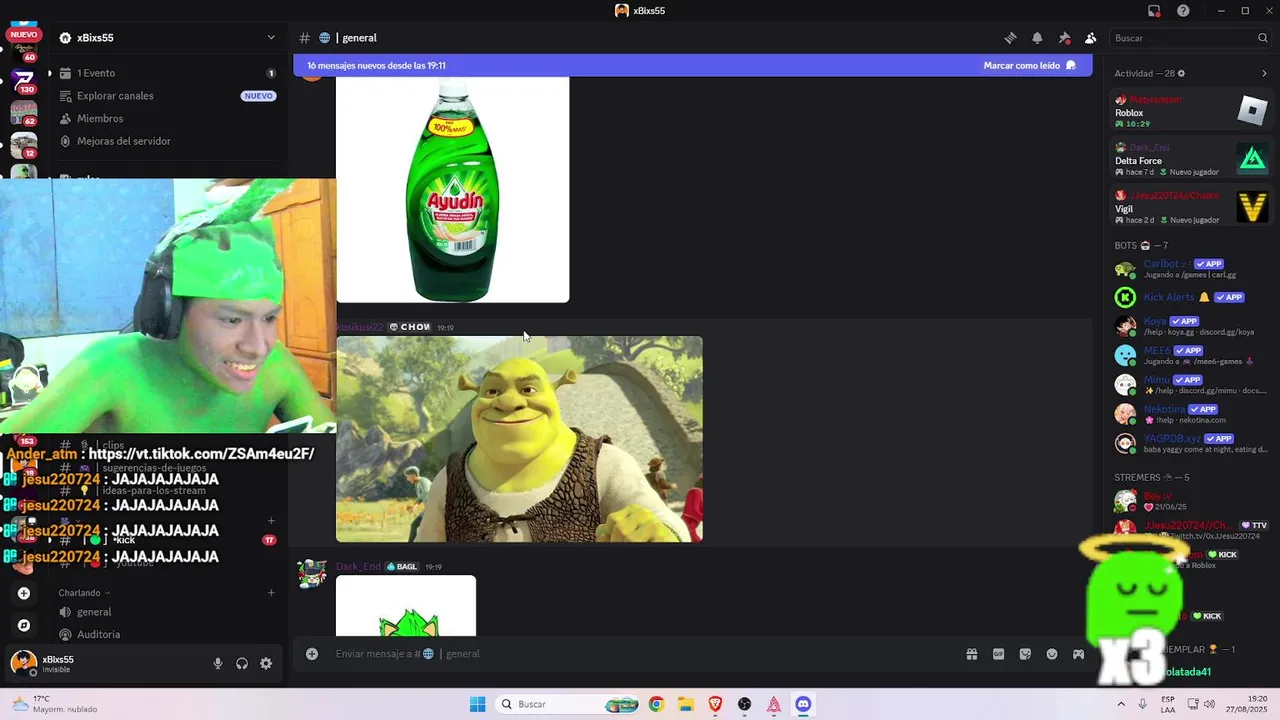Open Actividad settings gear icon
1280x720 pixels.
pos(1181,73)
